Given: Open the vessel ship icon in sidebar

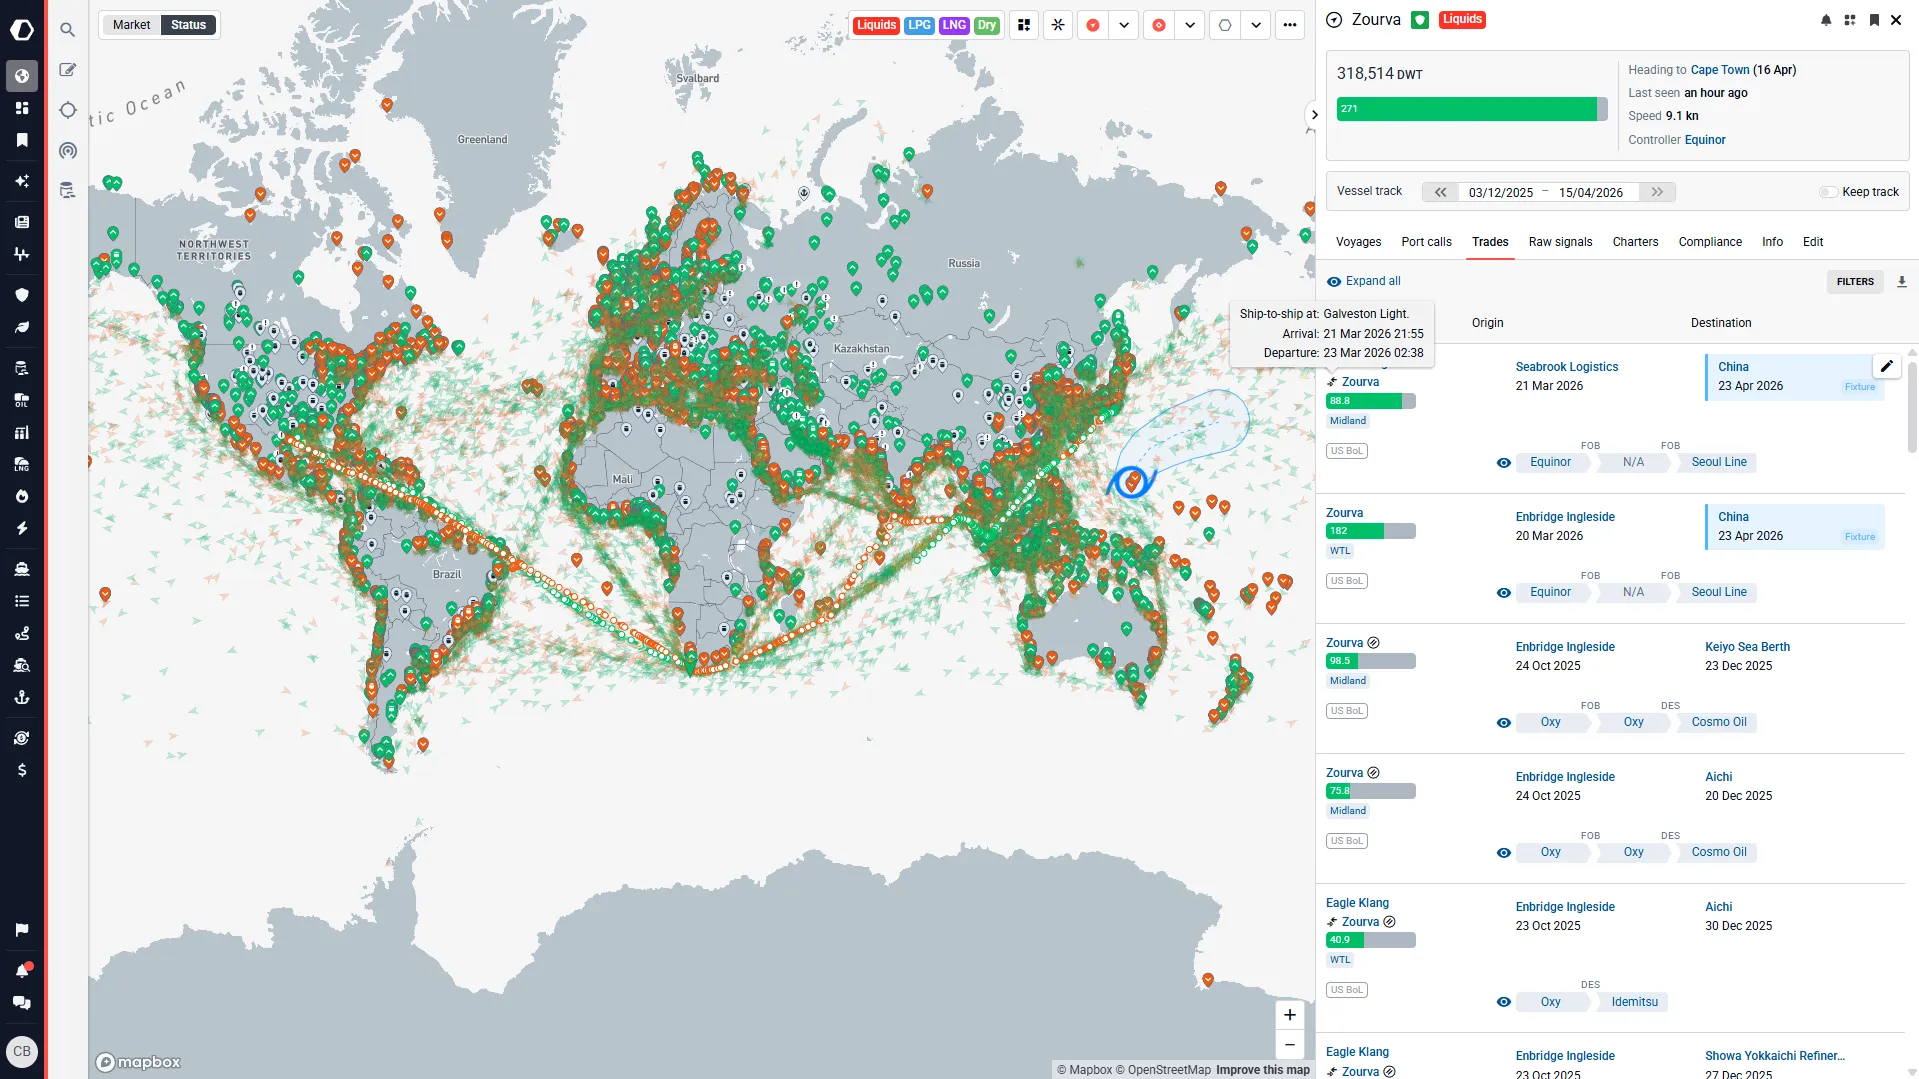Looking at the screenshot, I should tap(22, 569).
